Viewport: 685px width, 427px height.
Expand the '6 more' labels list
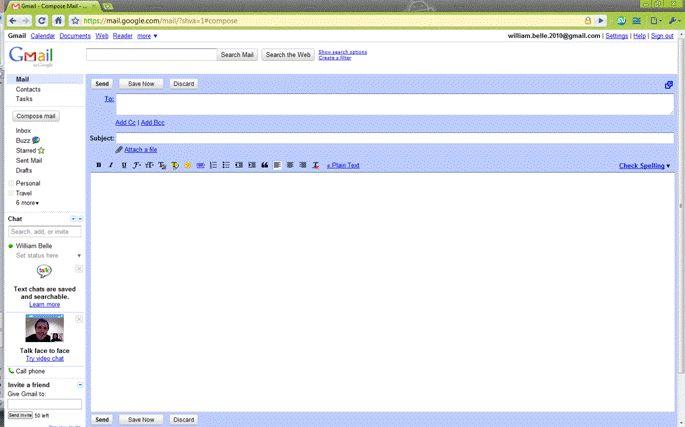27,203
